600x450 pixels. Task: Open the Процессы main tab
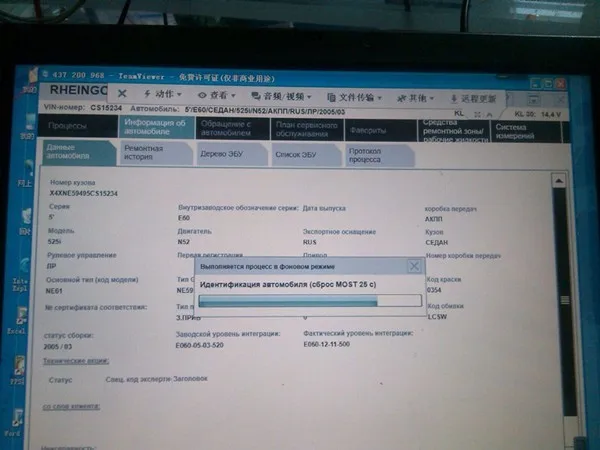(x=78, y=126)
